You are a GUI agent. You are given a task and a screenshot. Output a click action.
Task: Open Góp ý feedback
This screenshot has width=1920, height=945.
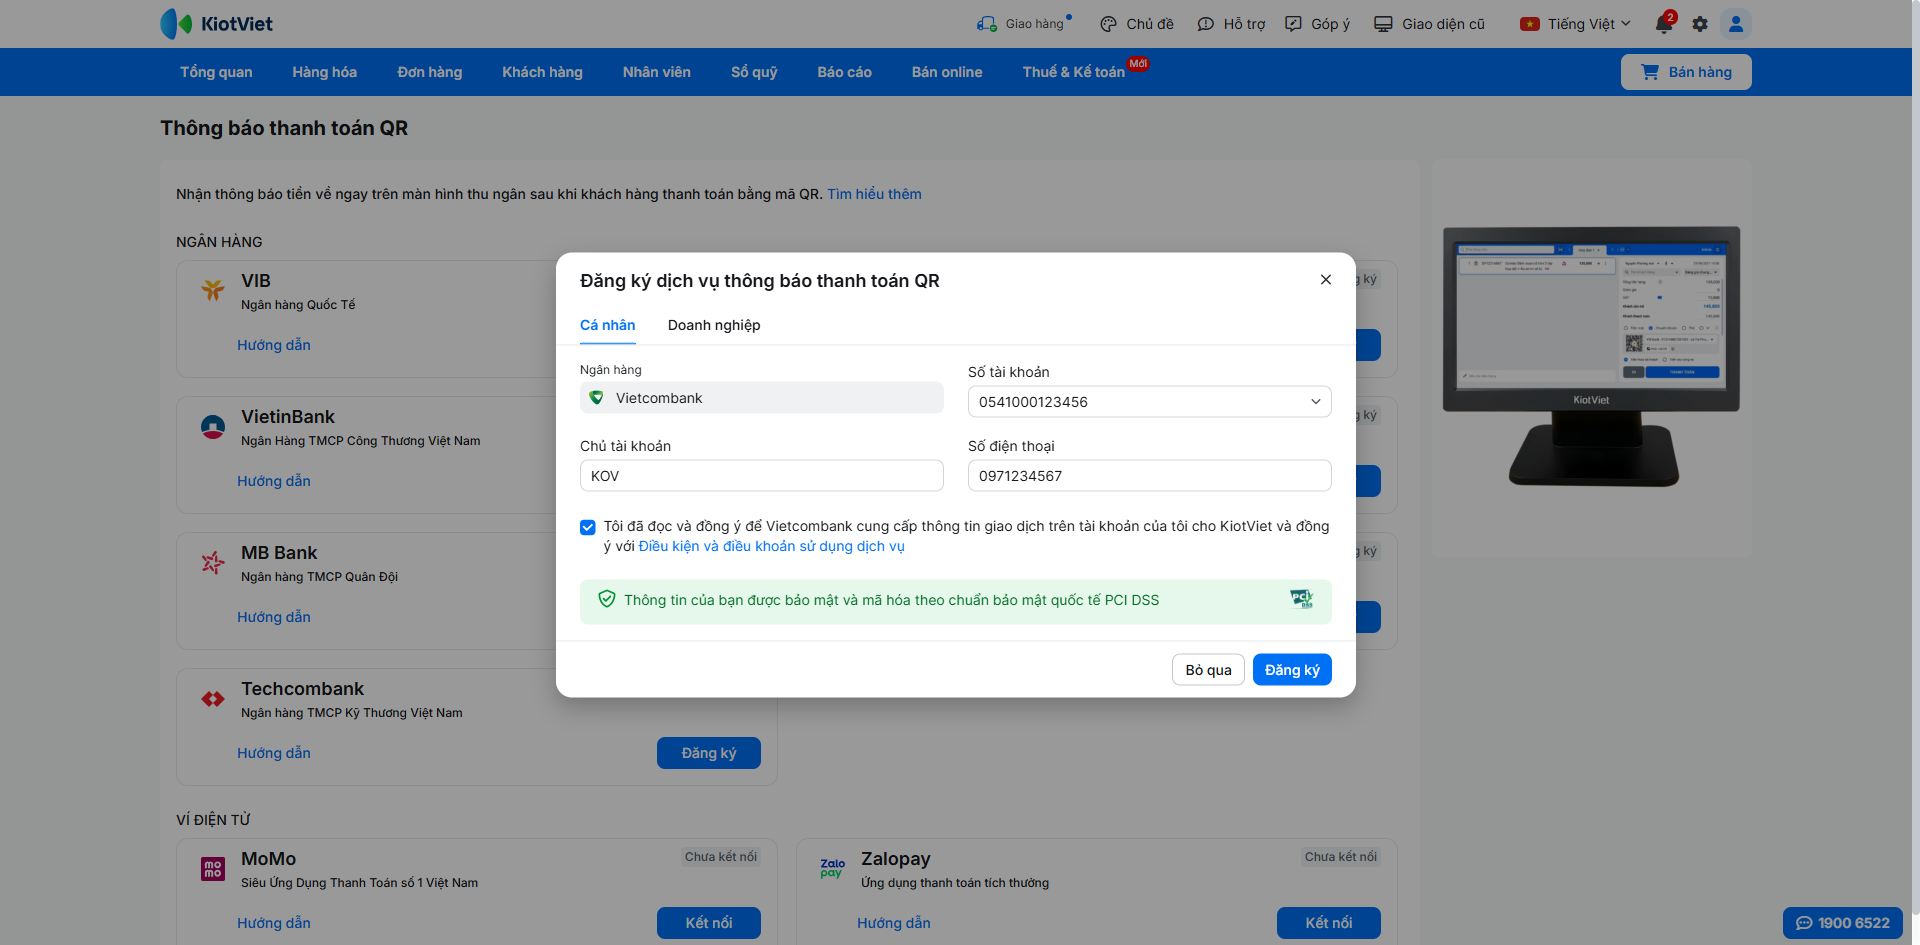tap(1317, 24)
